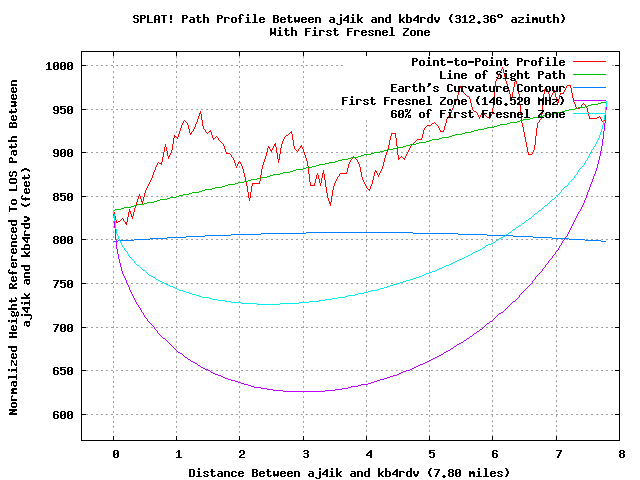Click the y-axis tick label 600
The height and width of the screenshot is (480, 640).
63,415
